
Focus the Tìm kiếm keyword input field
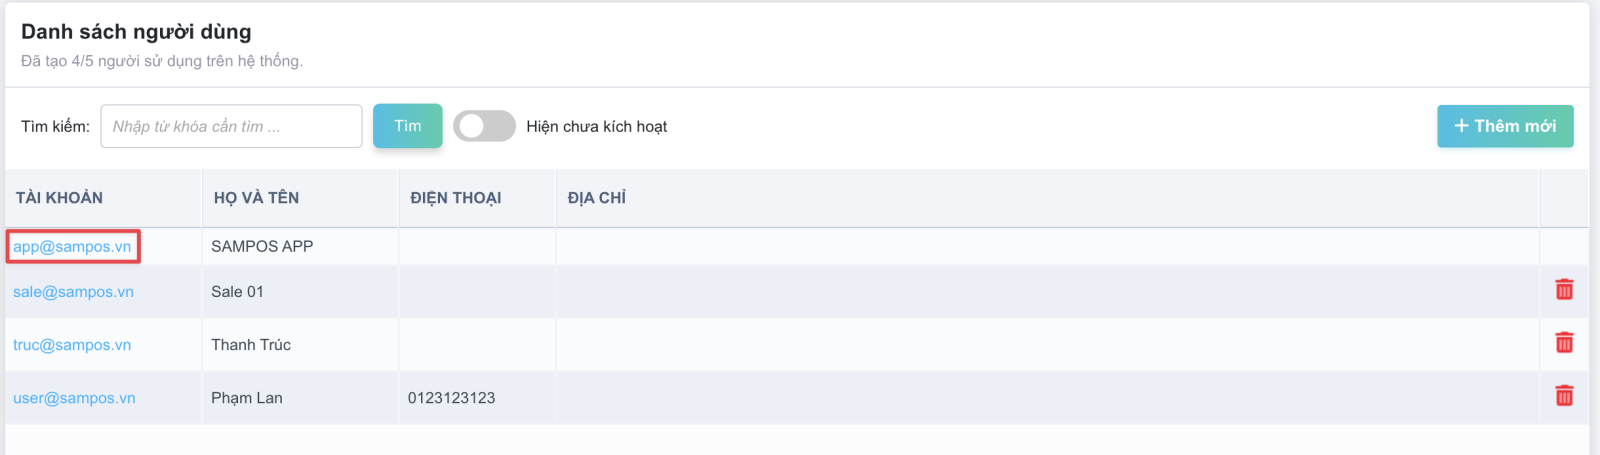[231, 126]
